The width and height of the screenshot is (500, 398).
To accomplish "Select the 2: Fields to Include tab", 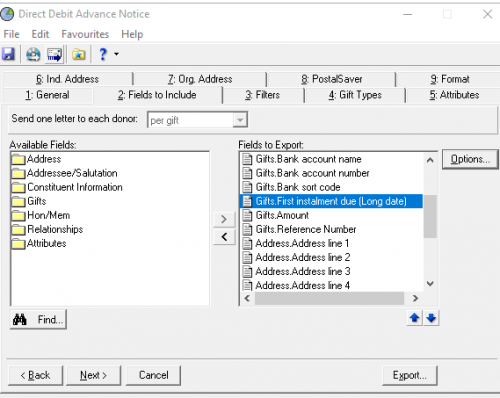I will click(x=157, y=95).
